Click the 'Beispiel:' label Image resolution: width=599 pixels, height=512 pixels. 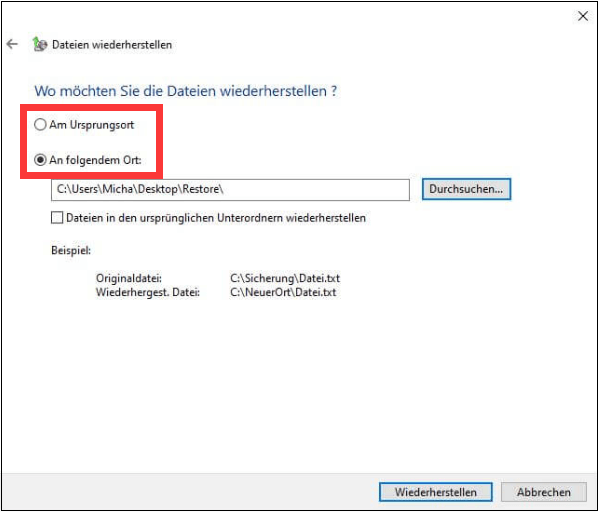71,251
